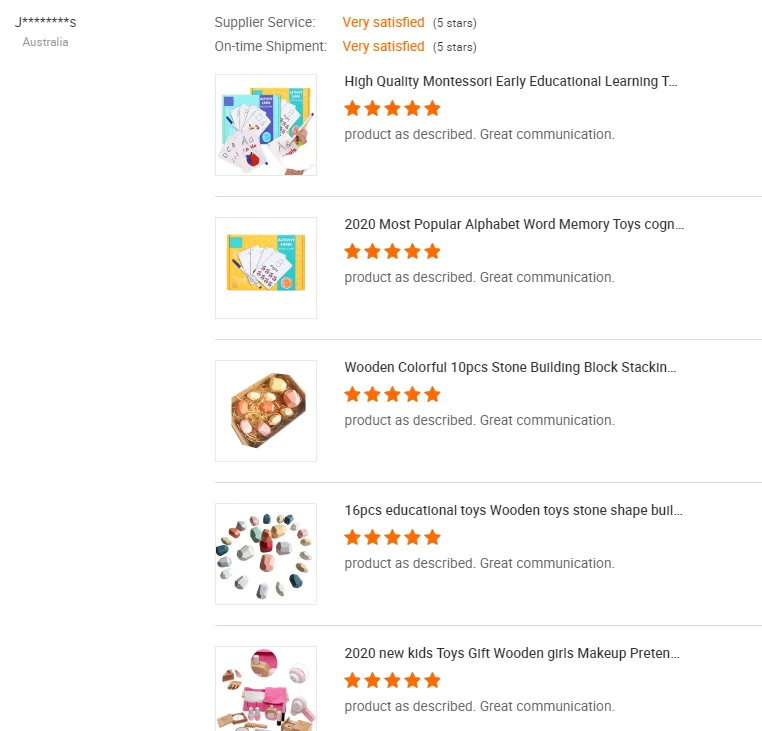Click reviewer name J********s
This screenshot has width=762, height=731.
point(46,22)
